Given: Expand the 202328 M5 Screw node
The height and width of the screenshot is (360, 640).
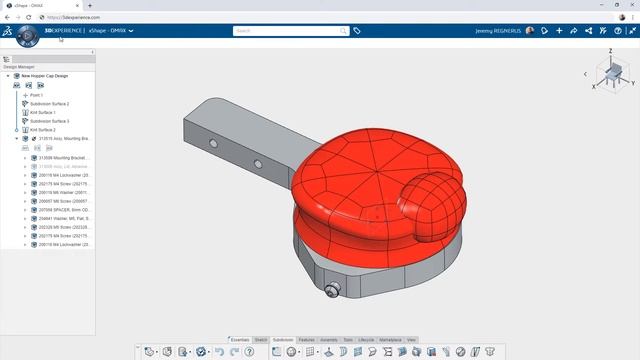Looking at the screenshot, I should point(25,227).
